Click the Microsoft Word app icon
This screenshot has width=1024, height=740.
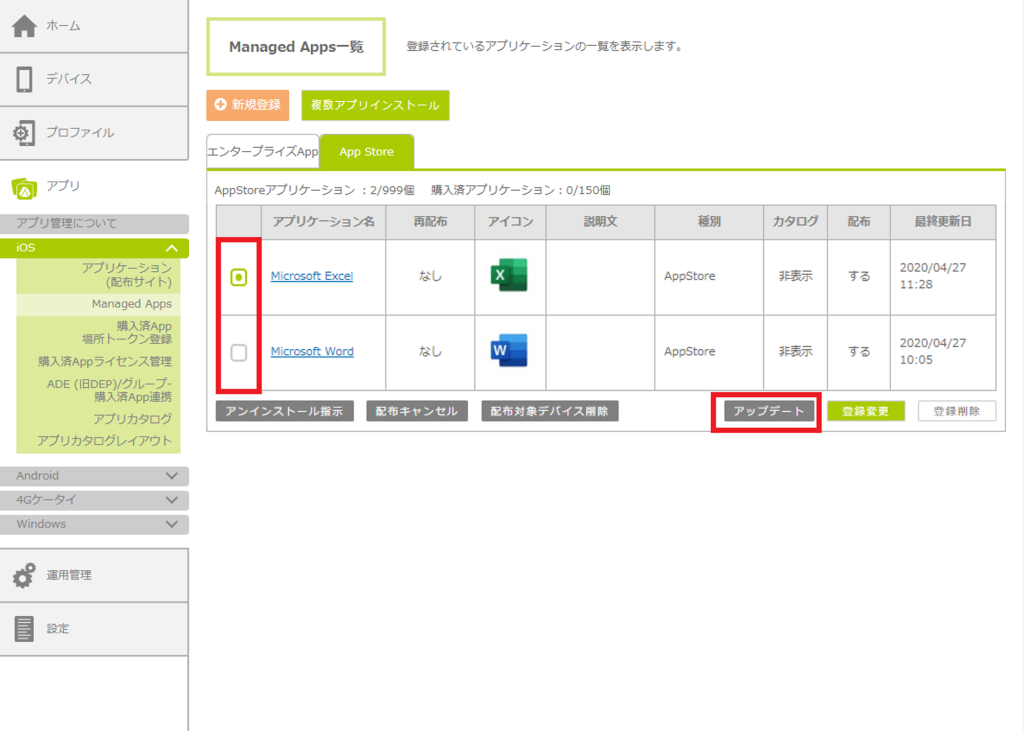click(x=509, y=351)
